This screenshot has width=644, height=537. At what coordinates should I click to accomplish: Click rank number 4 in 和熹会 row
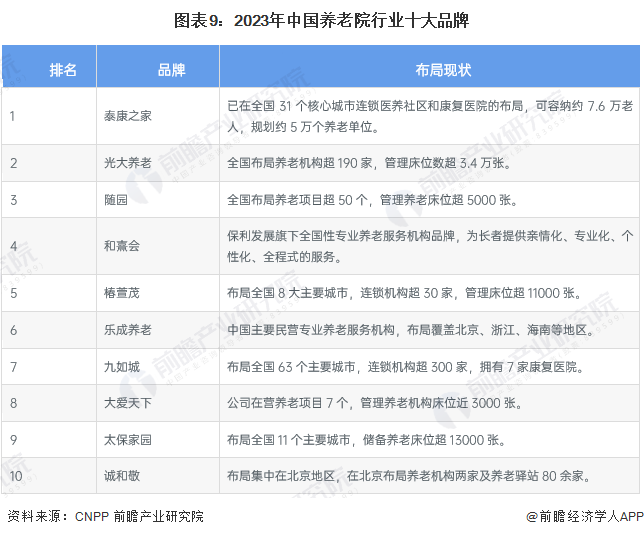click(14, 246)
